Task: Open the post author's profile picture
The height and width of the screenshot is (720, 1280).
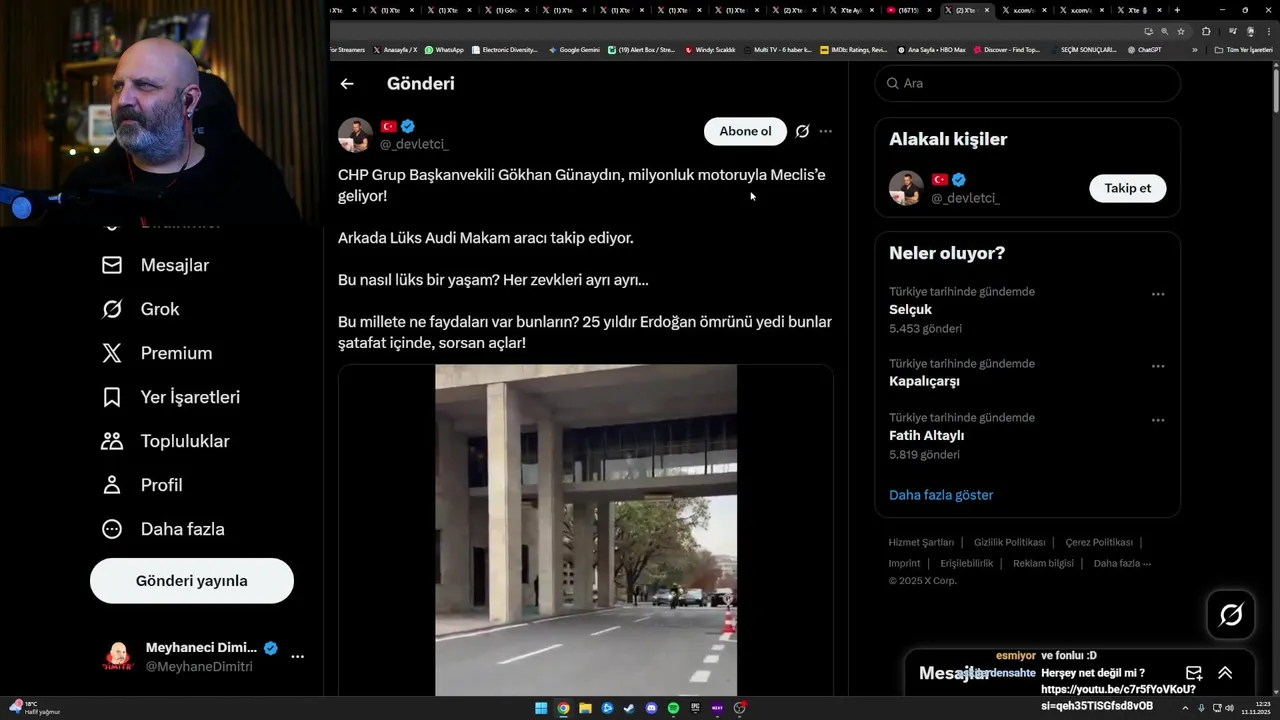Action: point(355,135)
